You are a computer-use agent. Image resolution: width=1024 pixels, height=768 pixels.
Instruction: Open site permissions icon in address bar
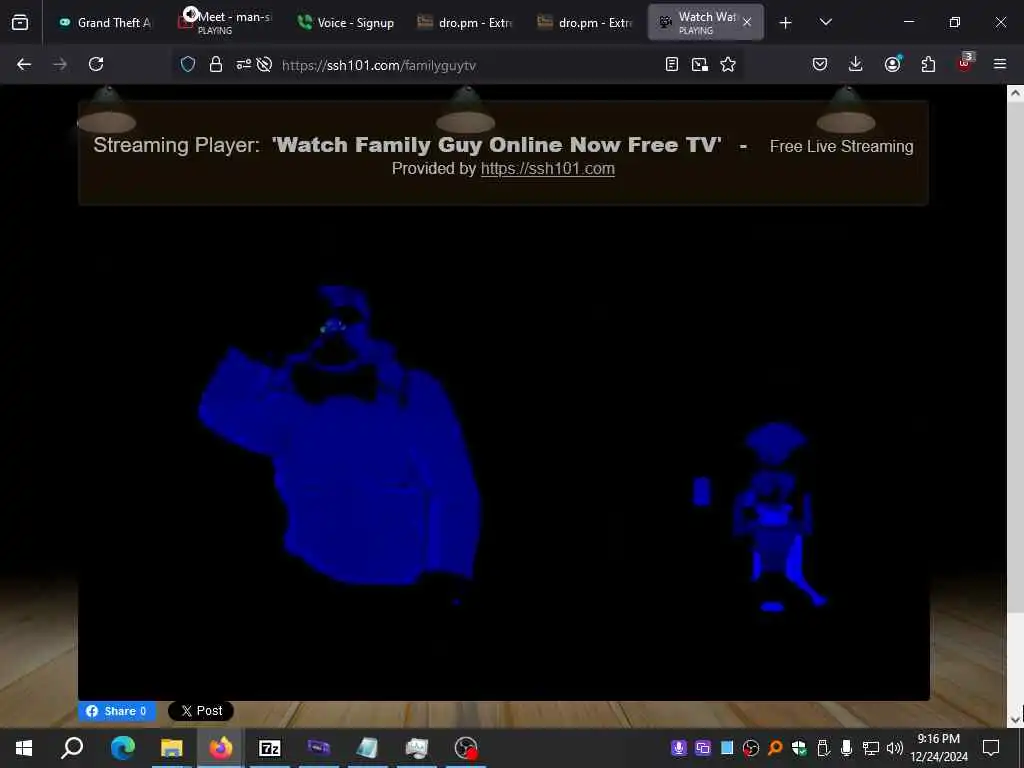click(x=244, y=64)
